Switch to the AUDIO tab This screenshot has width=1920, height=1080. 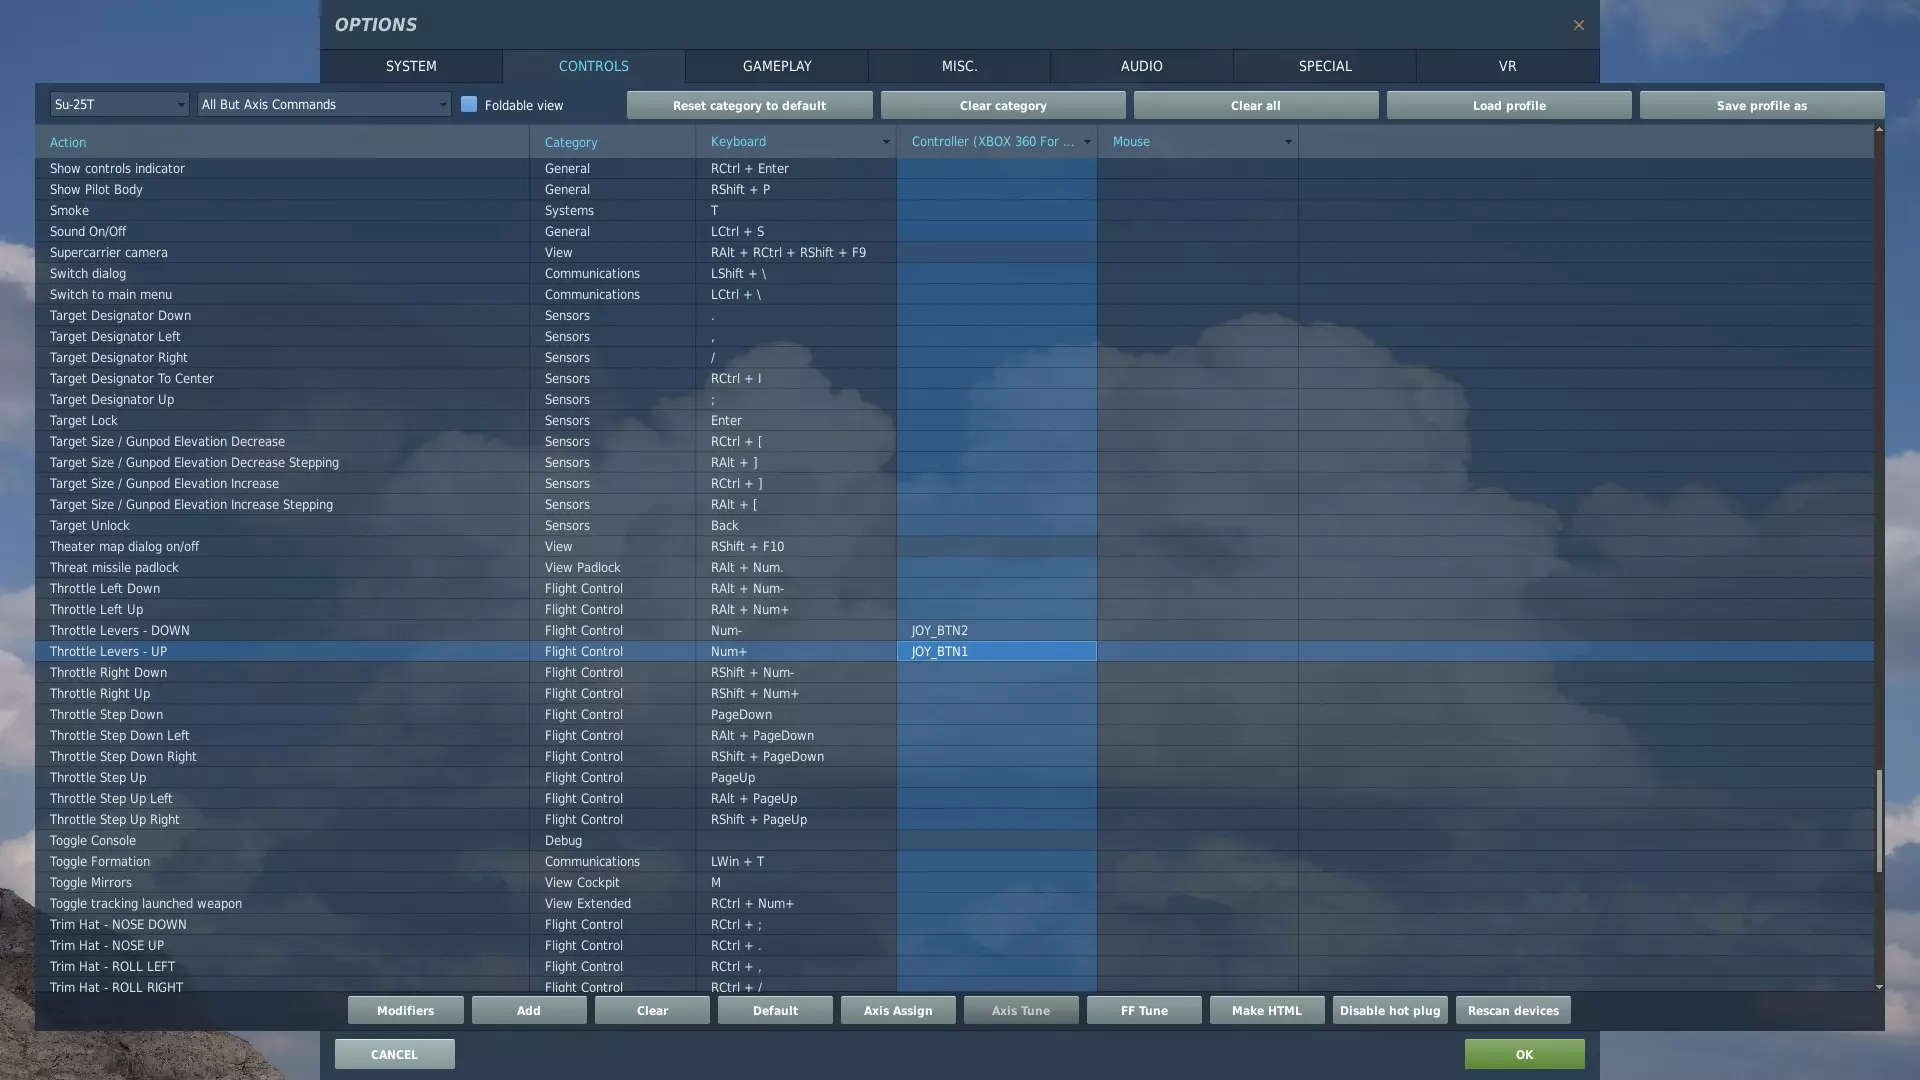[1141, 66]
